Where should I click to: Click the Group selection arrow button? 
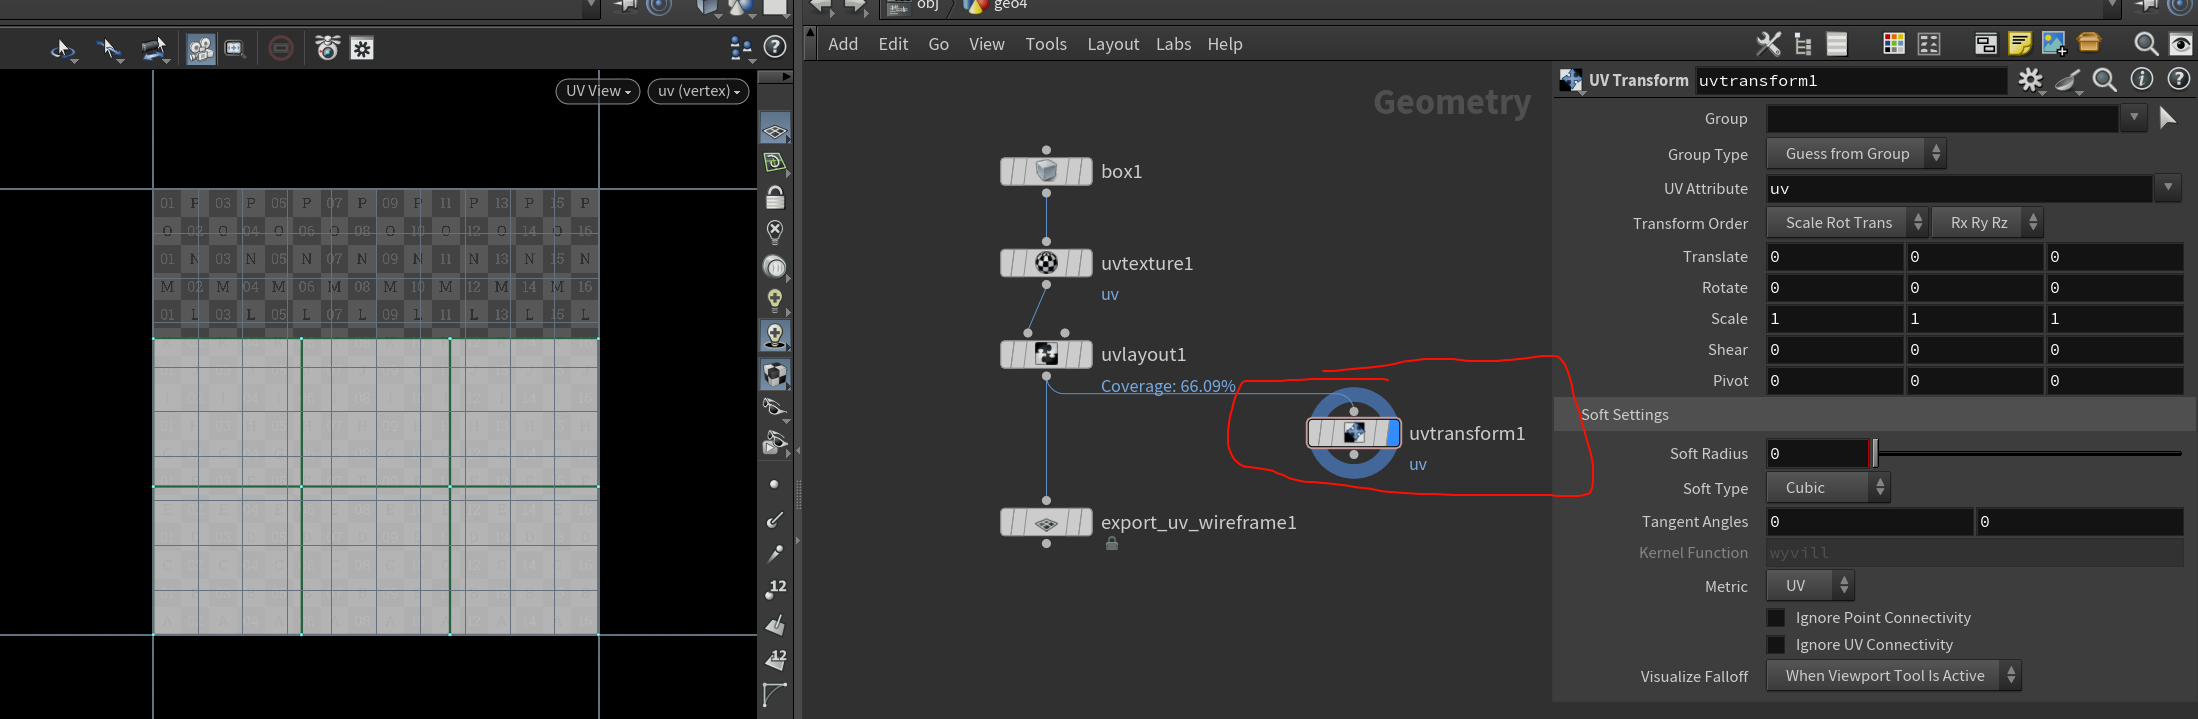(x=2167, y=118)
